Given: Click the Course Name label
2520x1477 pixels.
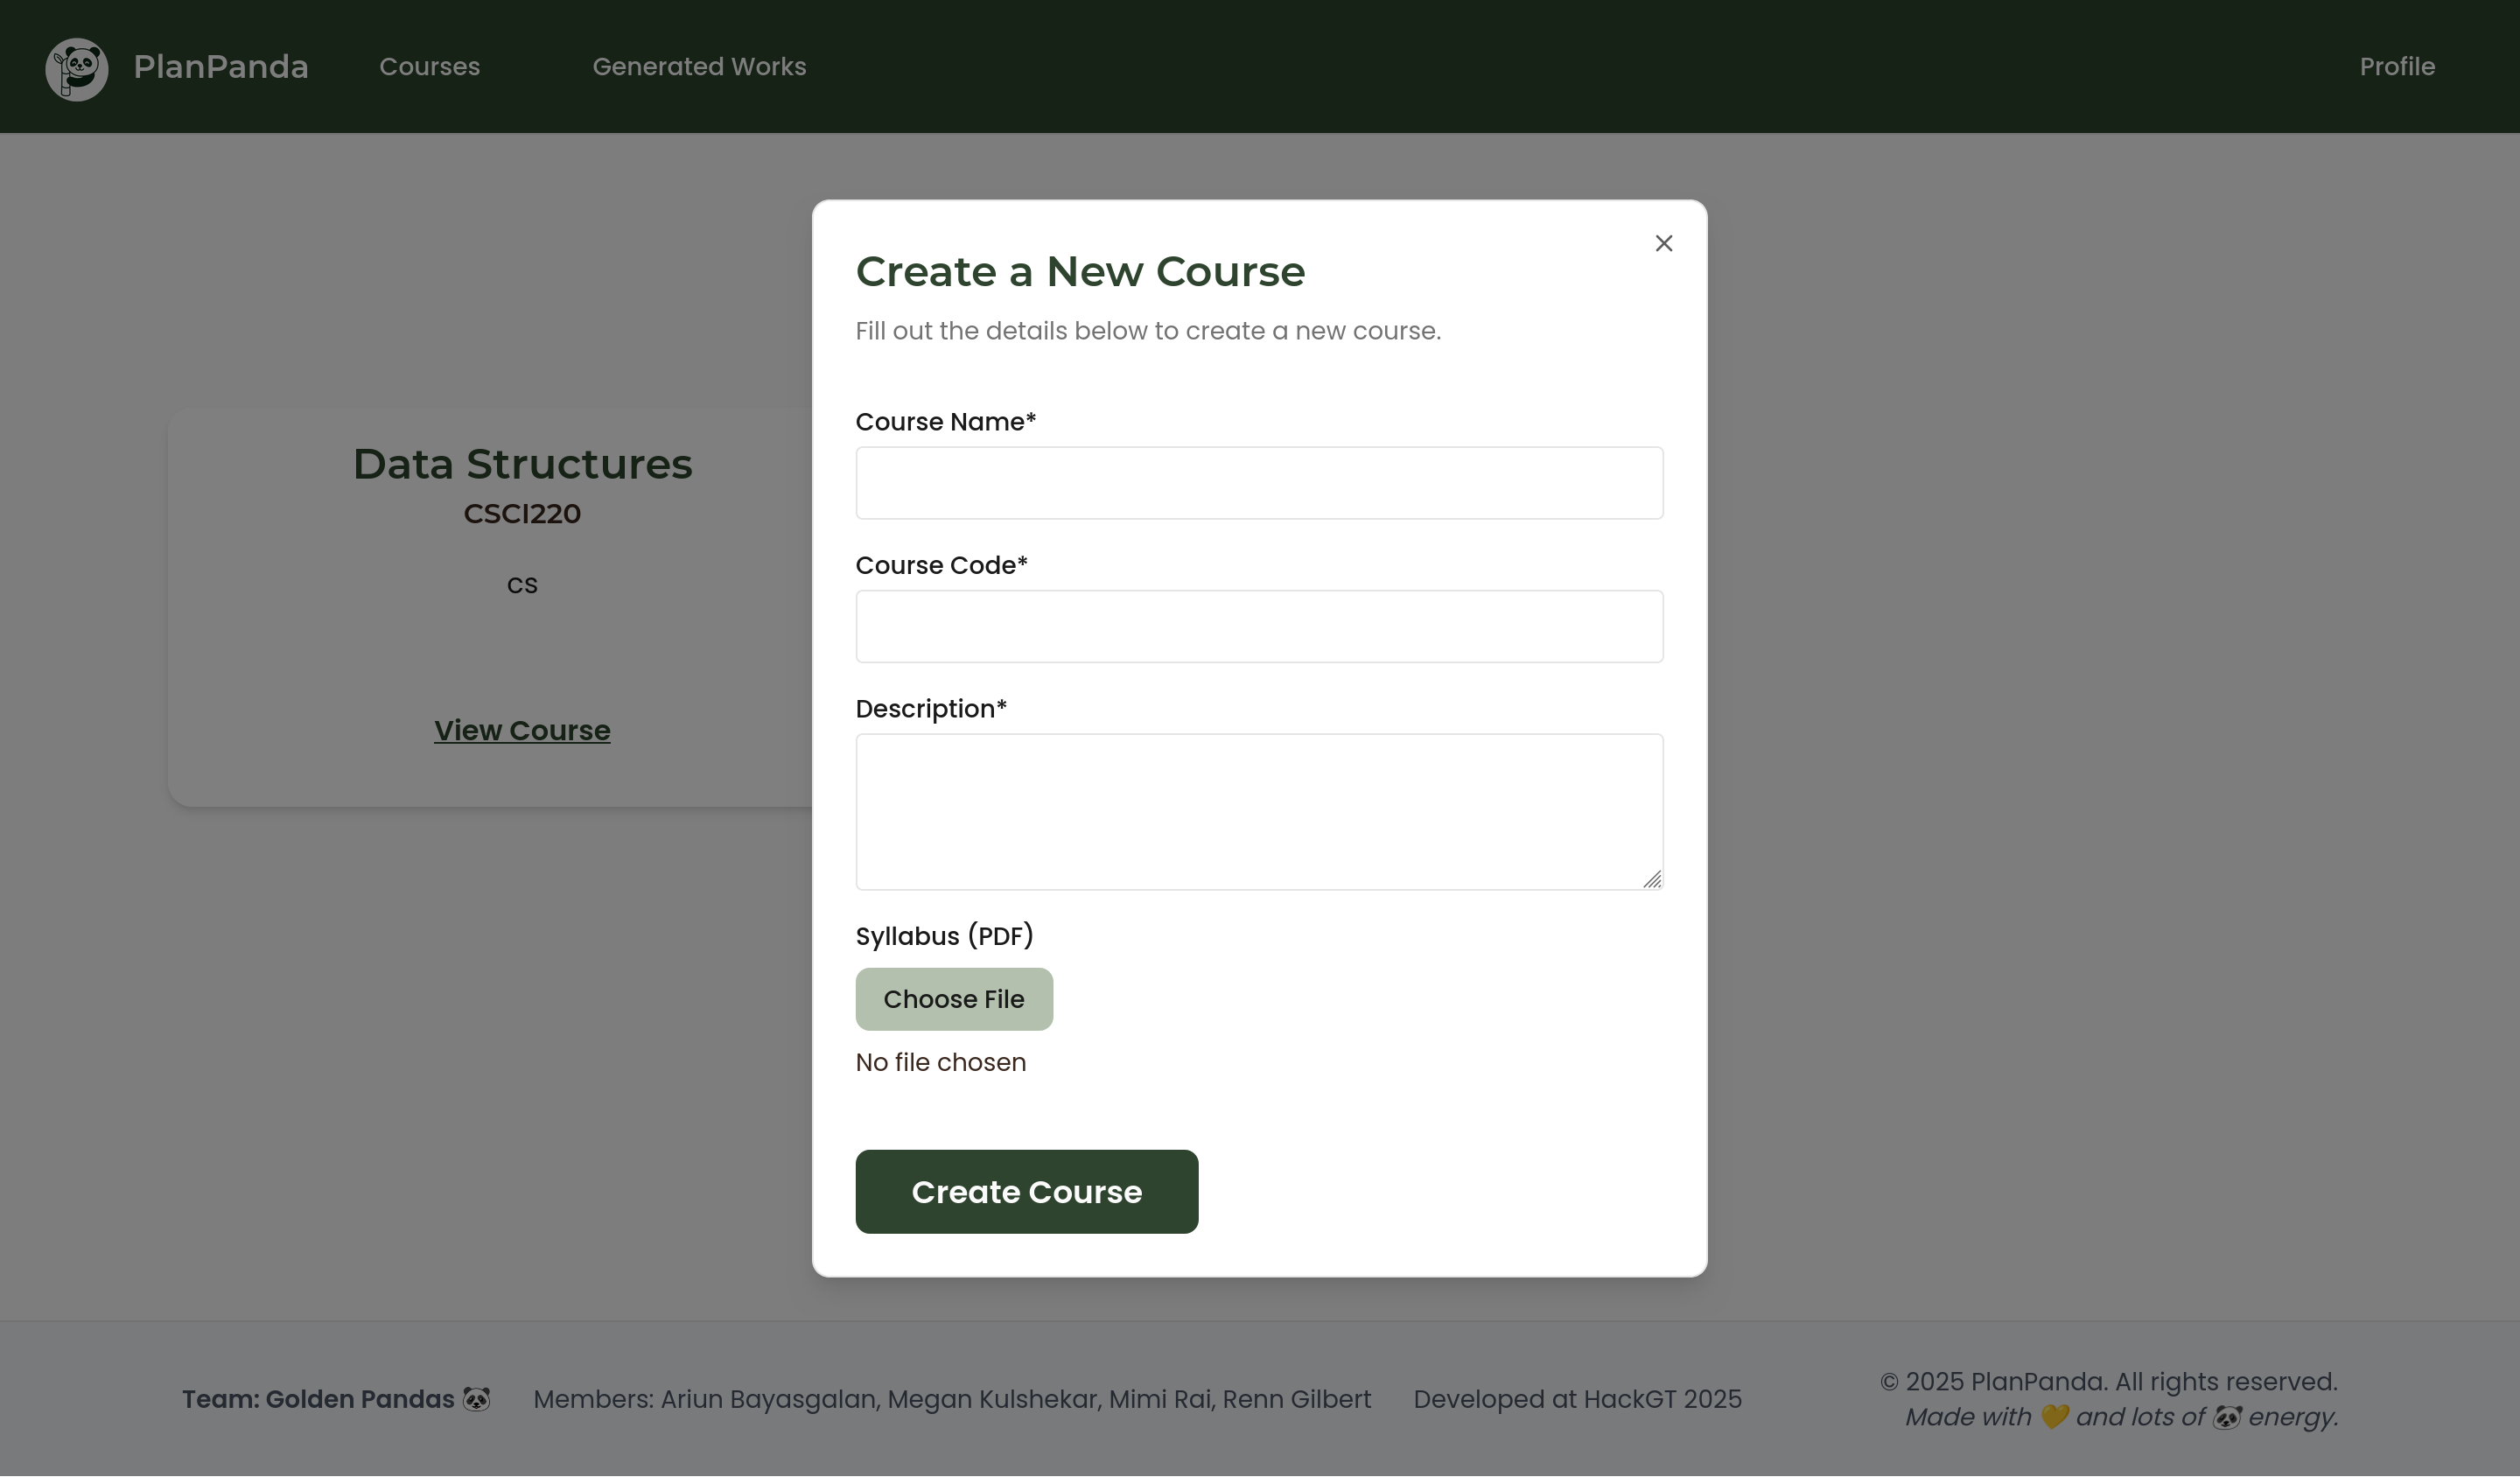Looking at the screenshot, I should (x=944, y=422).
